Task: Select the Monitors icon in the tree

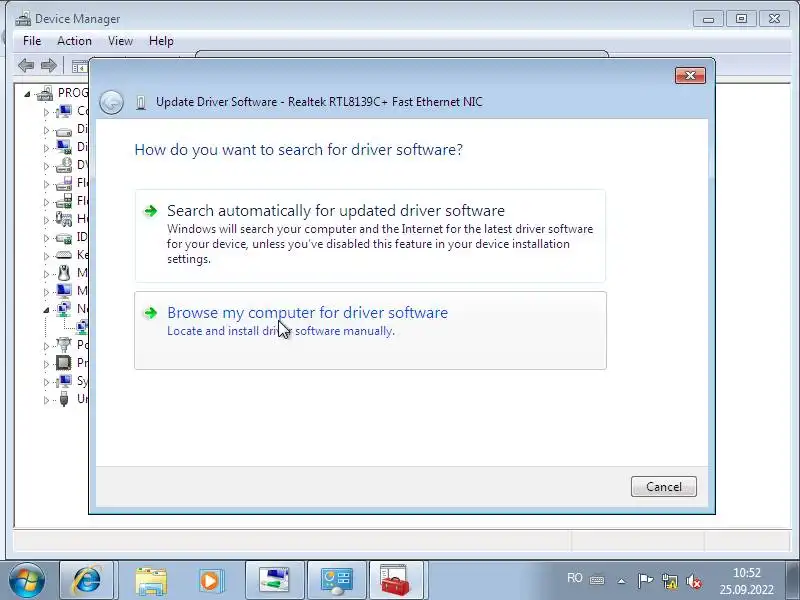Action: tap(64, 291)
